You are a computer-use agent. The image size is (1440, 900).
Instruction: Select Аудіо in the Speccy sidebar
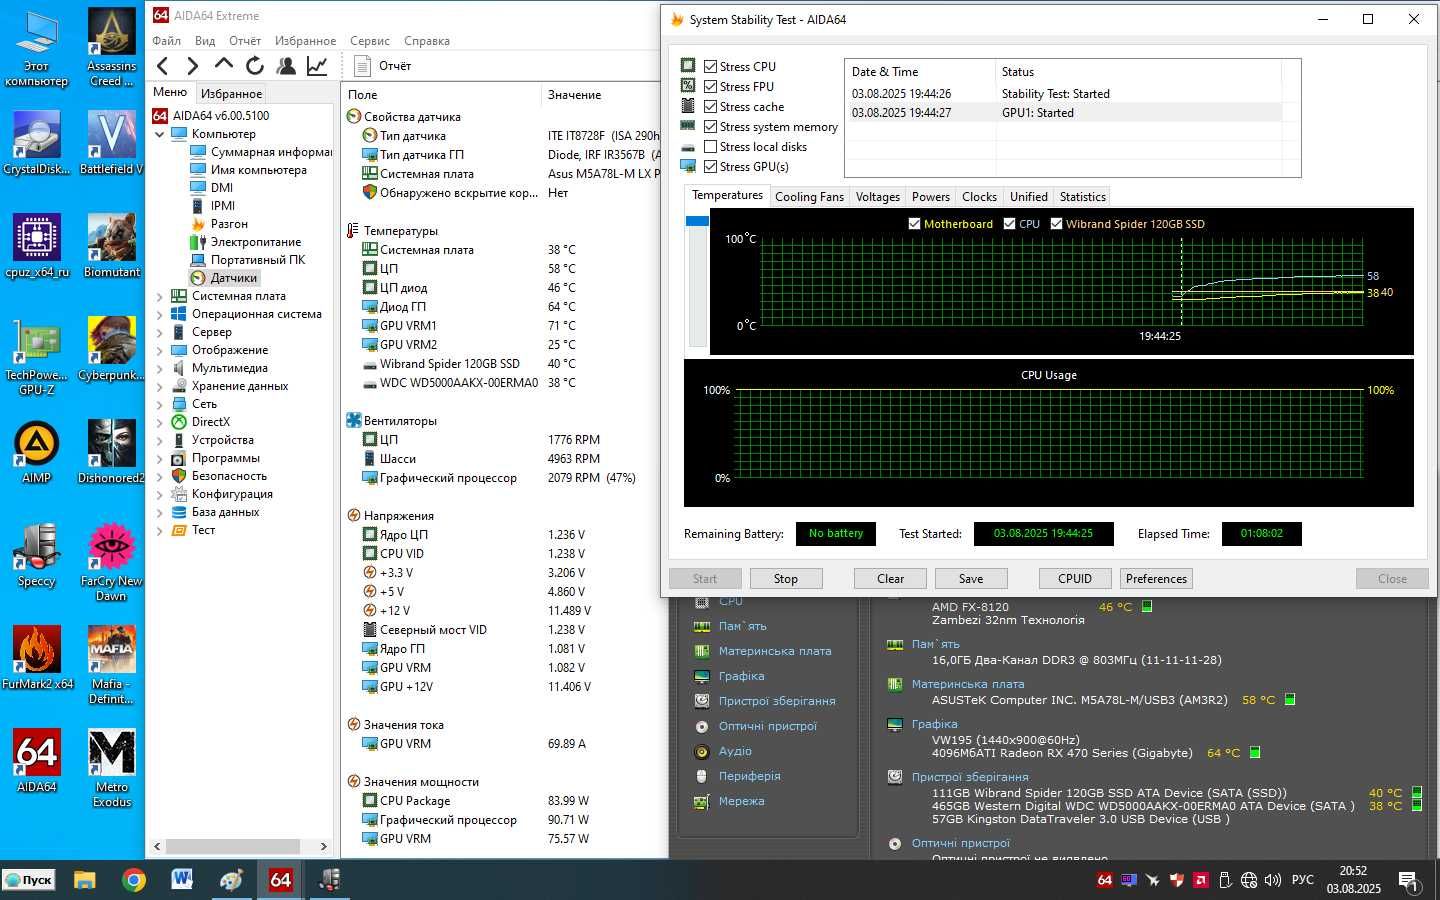point(735,751)
